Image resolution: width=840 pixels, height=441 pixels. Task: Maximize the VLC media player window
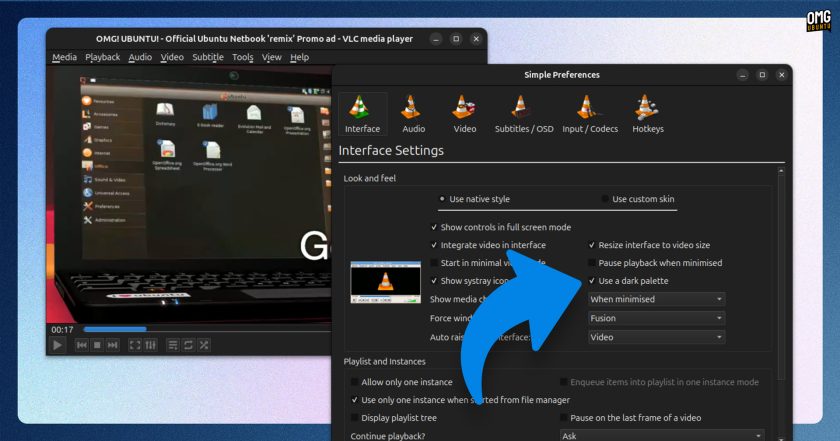click(456, 39)
